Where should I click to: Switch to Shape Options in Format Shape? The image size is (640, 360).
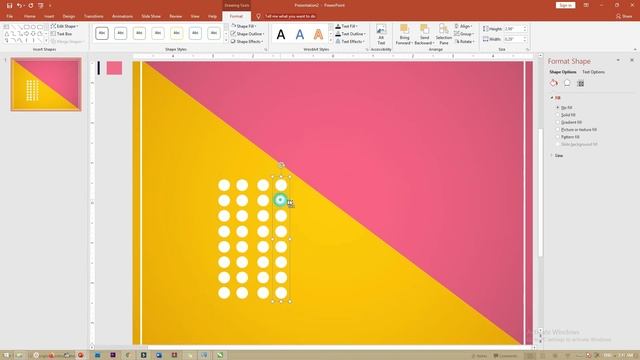coord(563,72)
